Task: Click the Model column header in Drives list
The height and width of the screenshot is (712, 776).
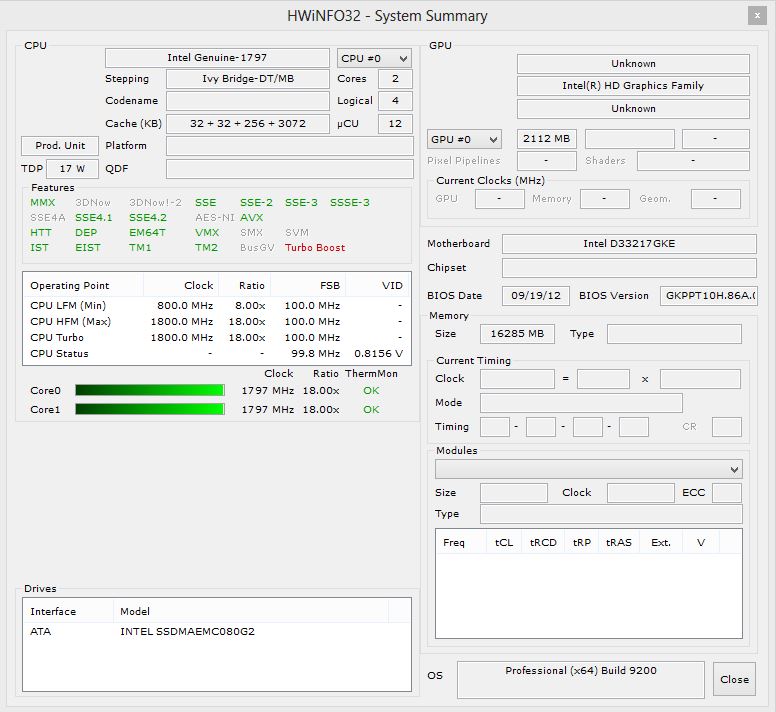Action: point(135,611)
